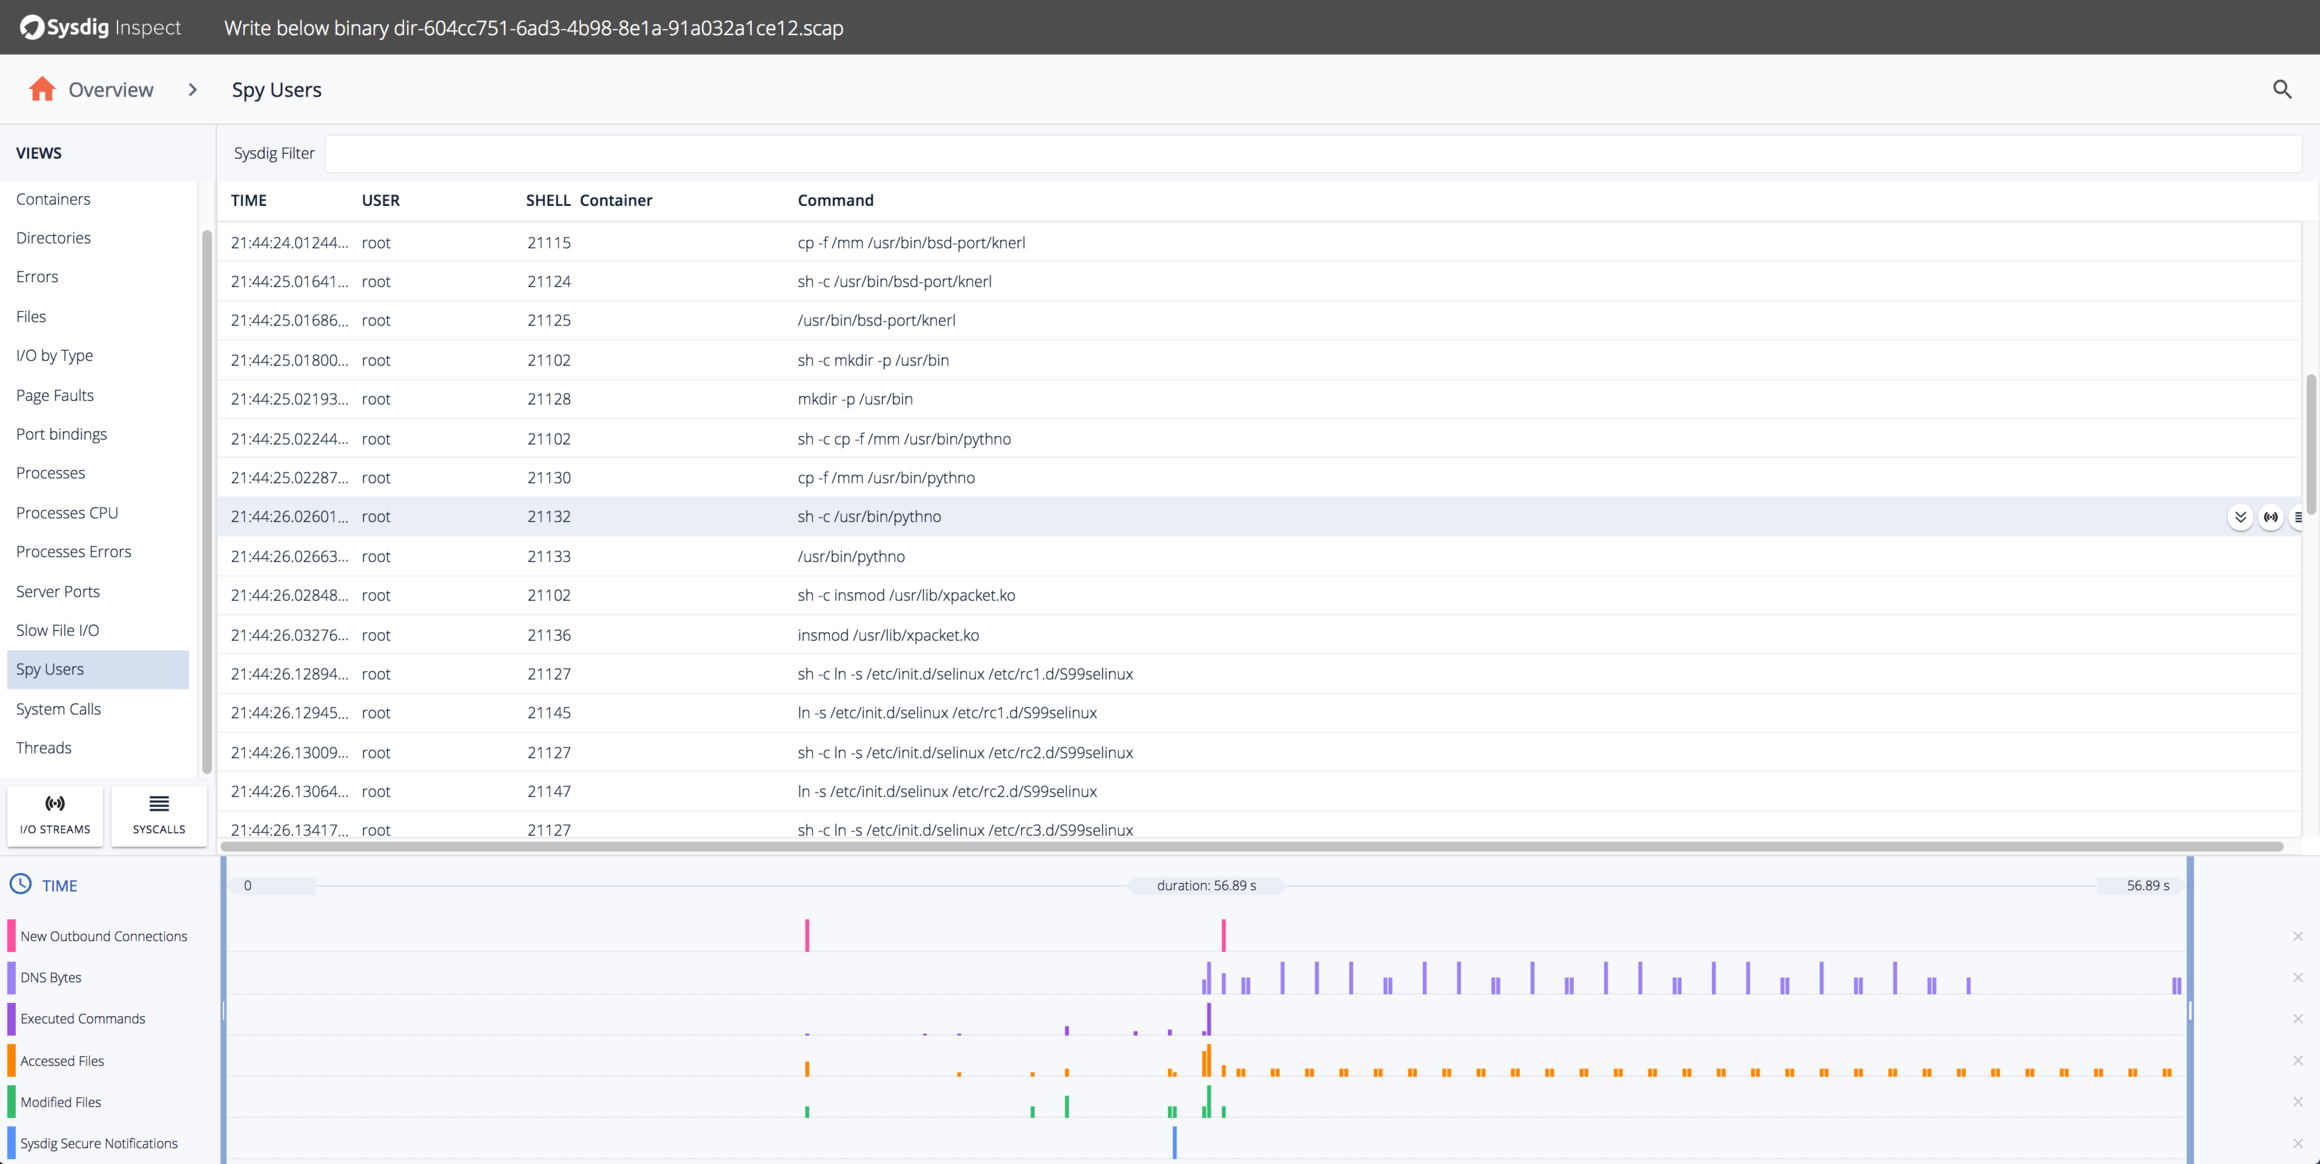Screen dimensions: 2320x1164
Task: Remove Sysdig Secure Notifications timeline row
Action: point(2298,1143)
